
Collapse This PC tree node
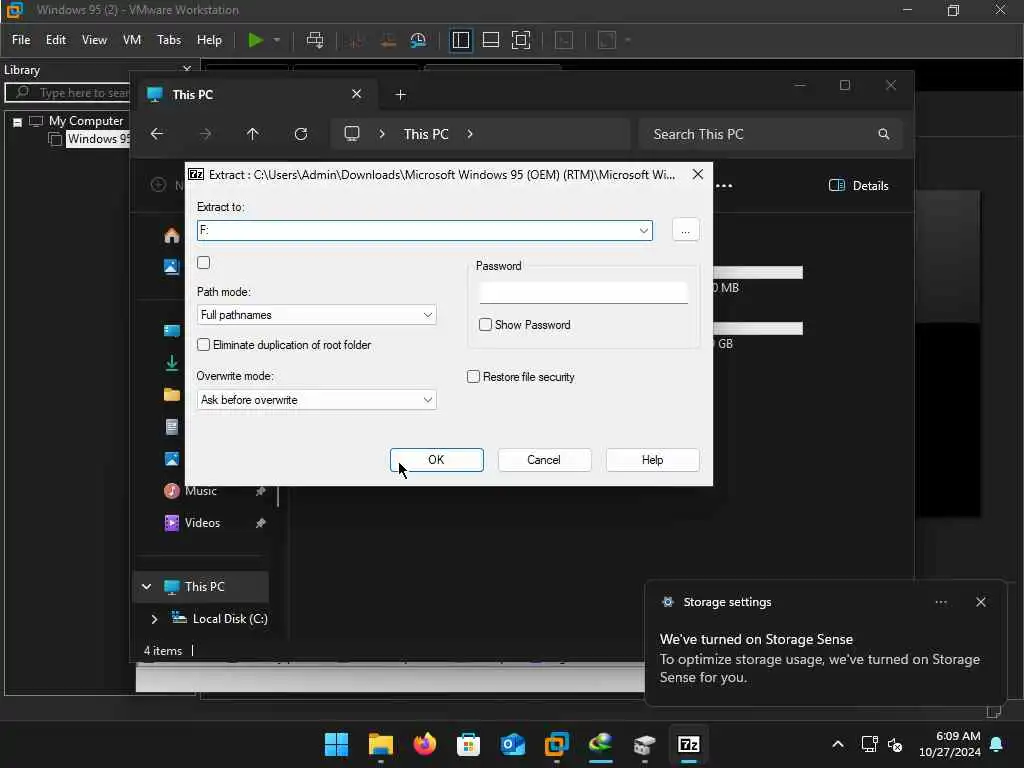(x=146, y=586)
